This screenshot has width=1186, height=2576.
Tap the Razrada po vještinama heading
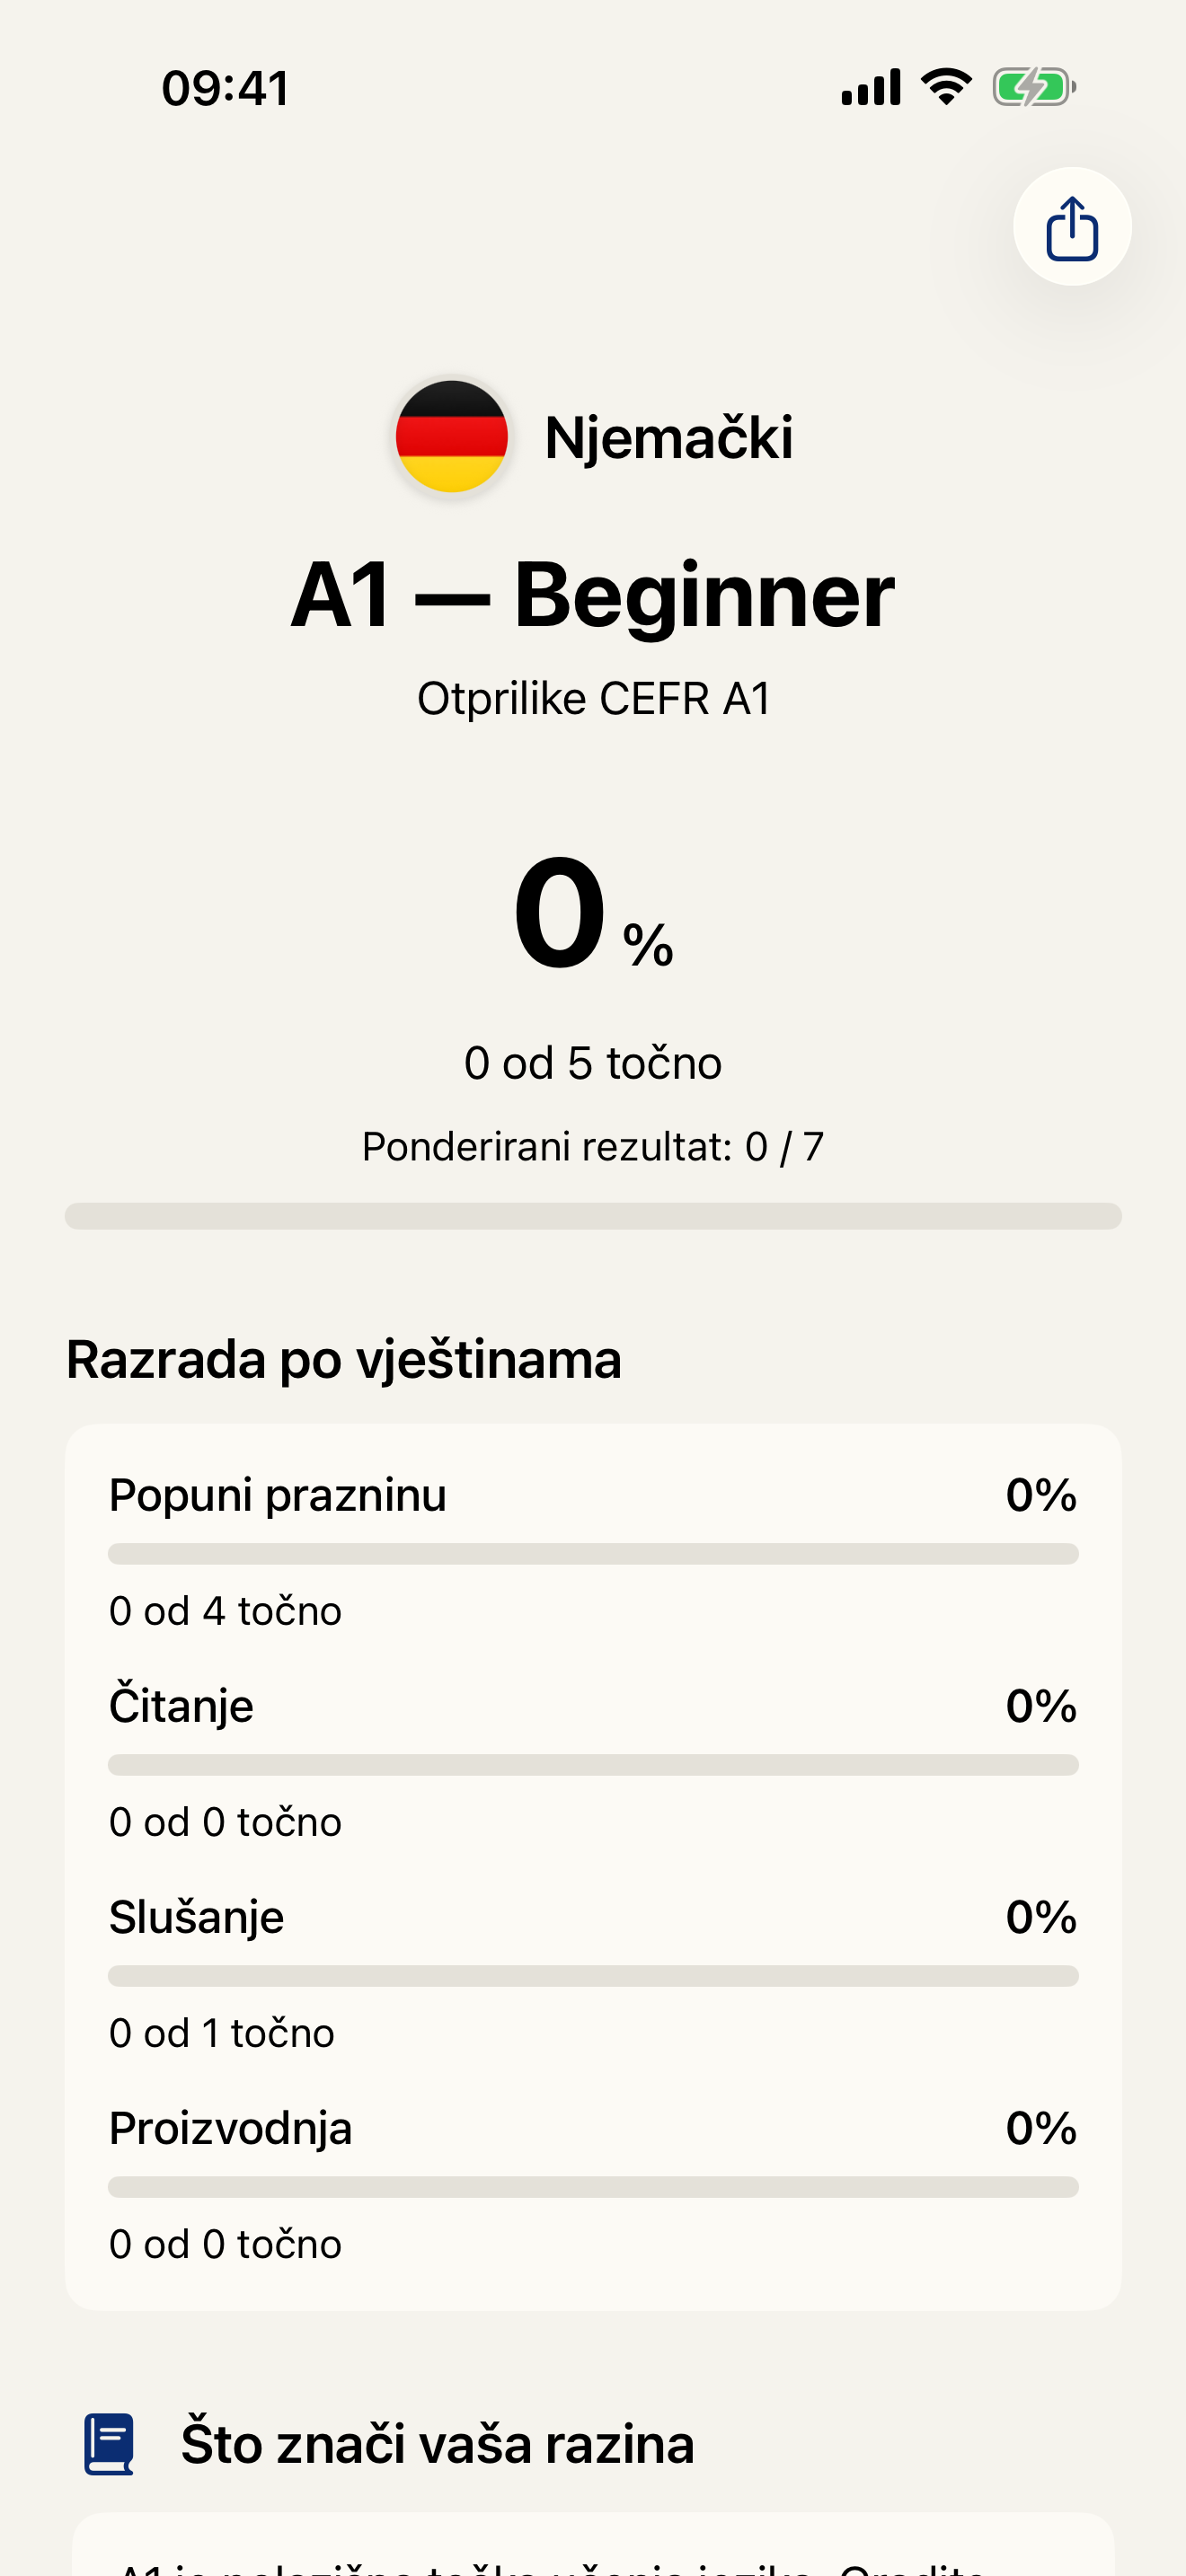pyautogui.click(x=344, y=1360)
